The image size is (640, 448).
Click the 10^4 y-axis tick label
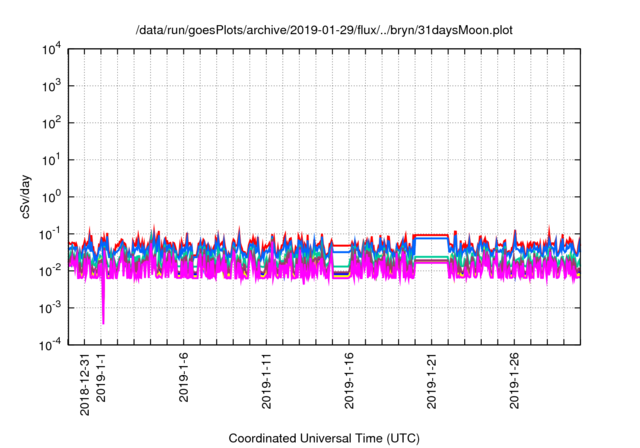tap(51, 50)
